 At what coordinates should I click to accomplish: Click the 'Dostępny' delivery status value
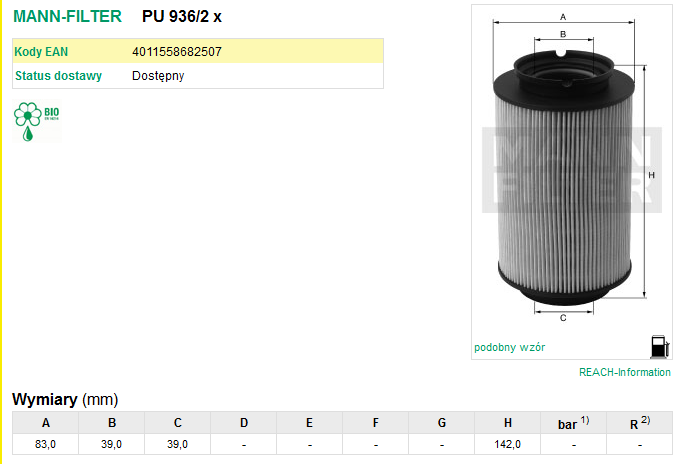click(158, 76)
